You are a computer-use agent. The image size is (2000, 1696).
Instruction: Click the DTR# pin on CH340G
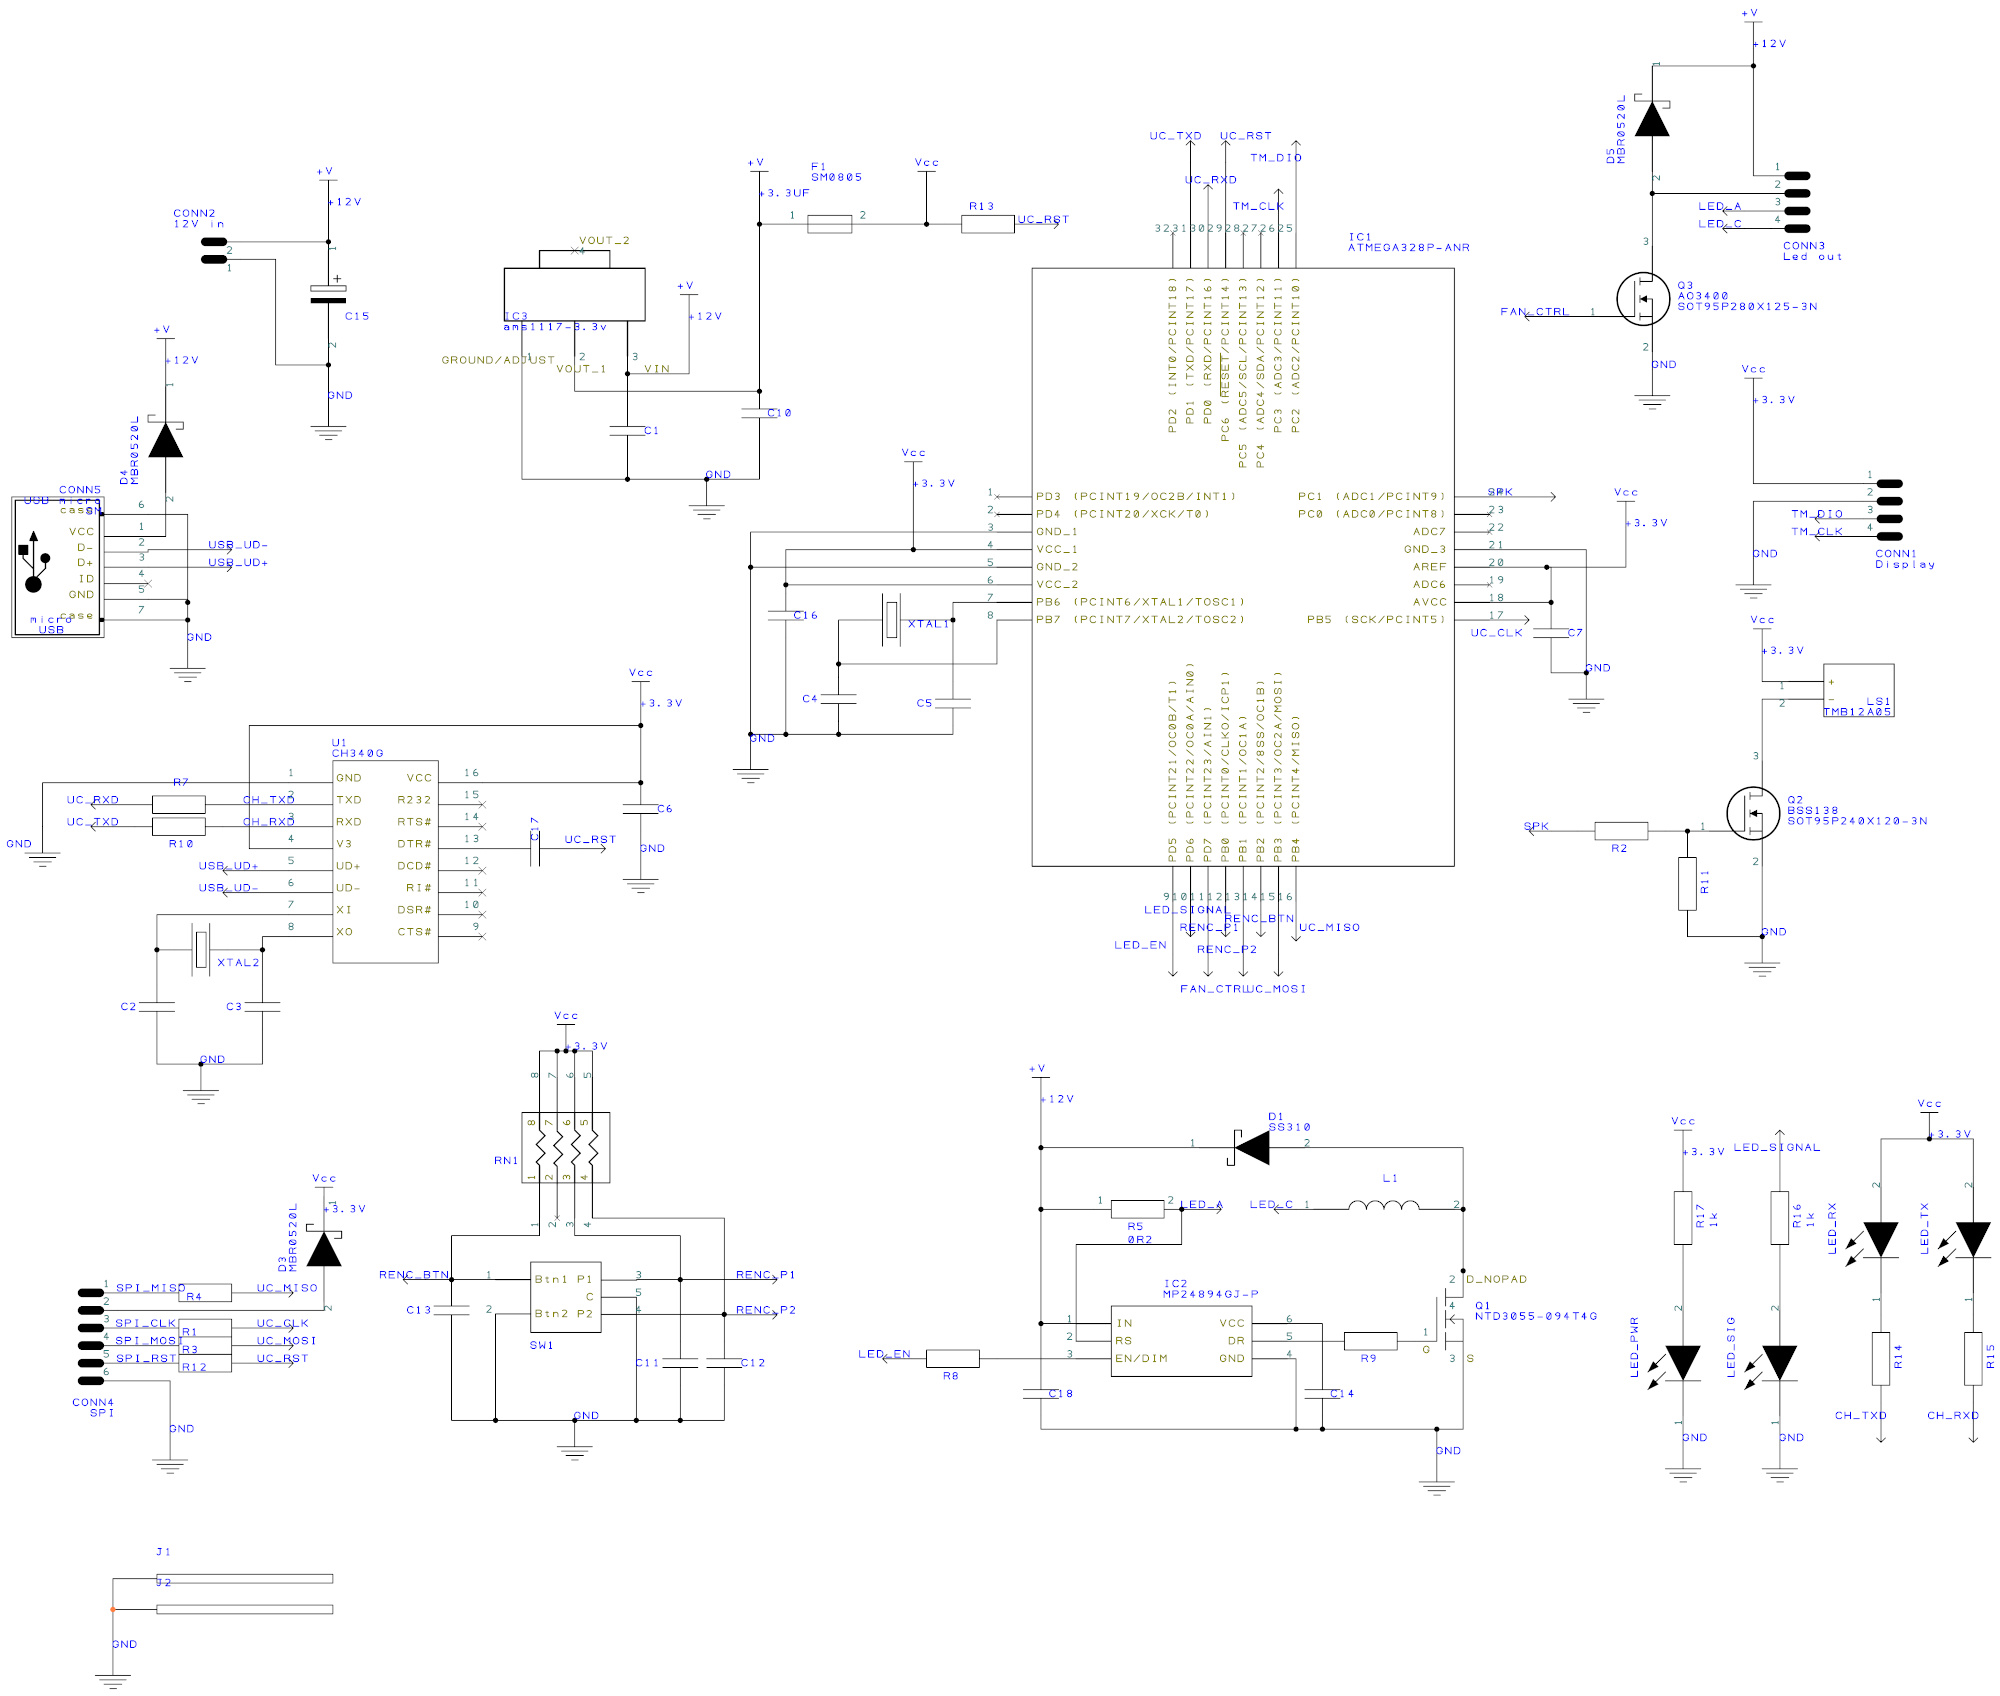[x=415, y=844]
